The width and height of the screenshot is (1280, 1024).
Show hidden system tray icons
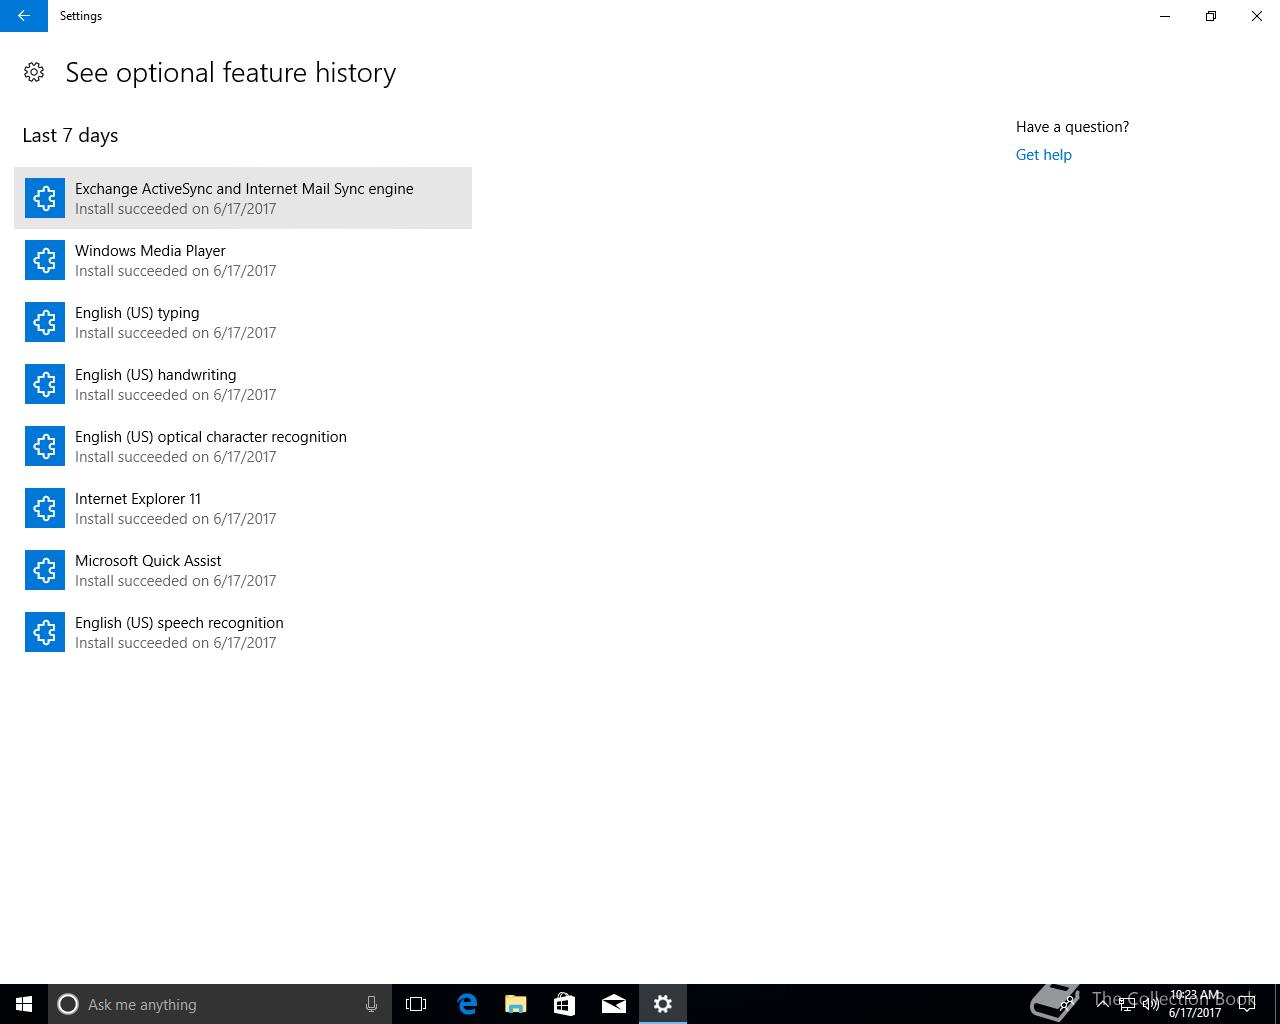1103,1004
